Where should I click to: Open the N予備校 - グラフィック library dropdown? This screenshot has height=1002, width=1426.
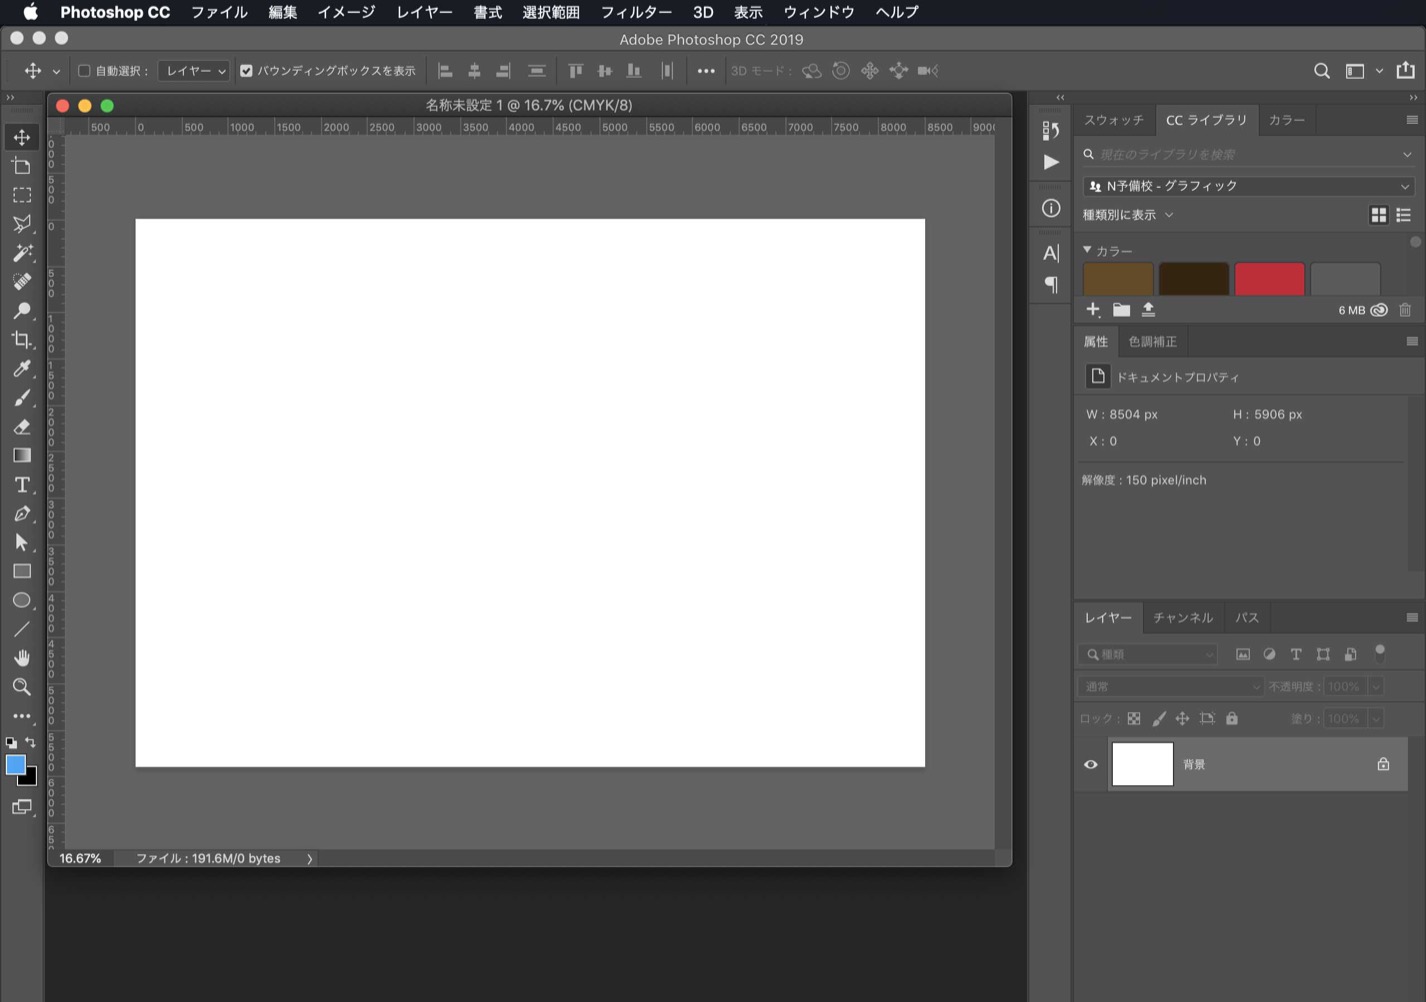pyautogui.click(x=1249, y=186)
